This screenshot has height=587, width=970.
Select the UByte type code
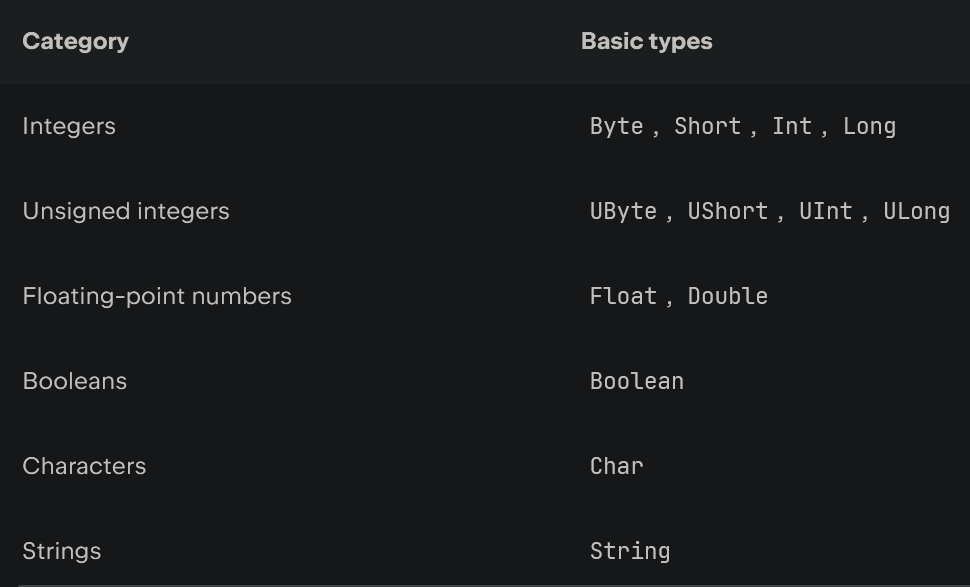click(x=623, y=211)
